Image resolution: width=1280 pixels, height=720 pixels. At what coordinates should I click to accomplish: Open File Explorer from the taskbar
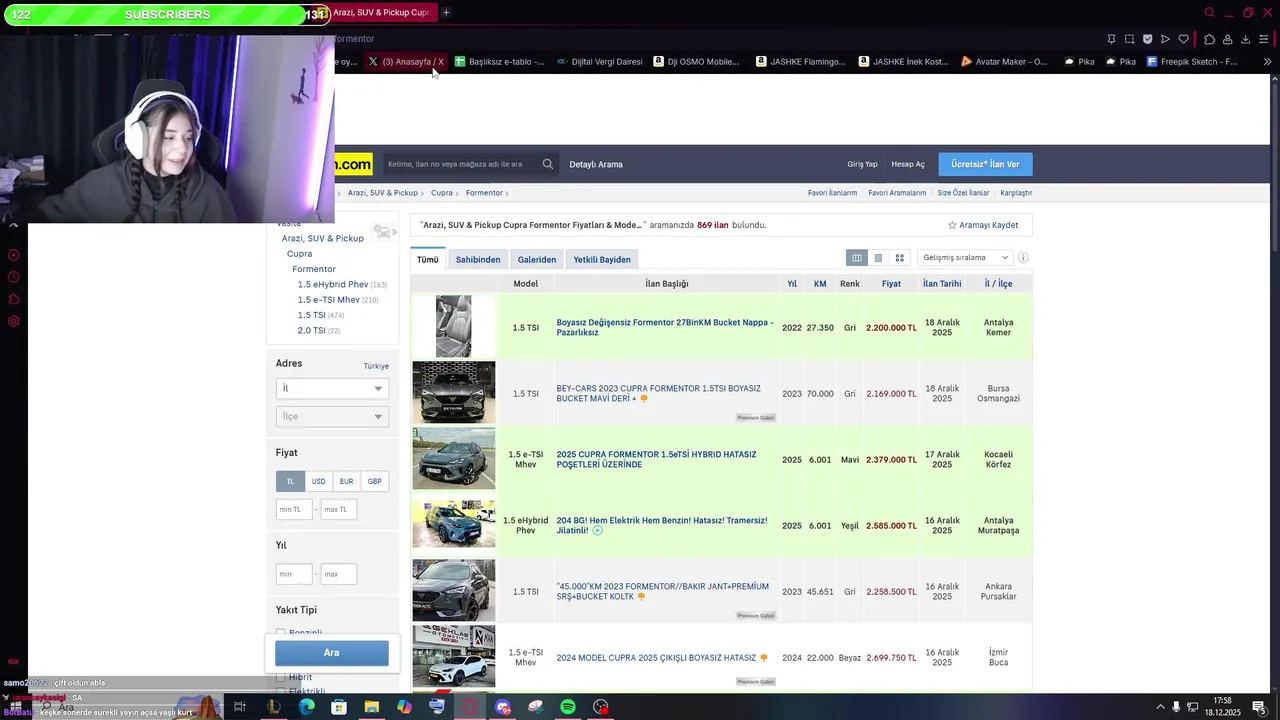pos(371,707)
